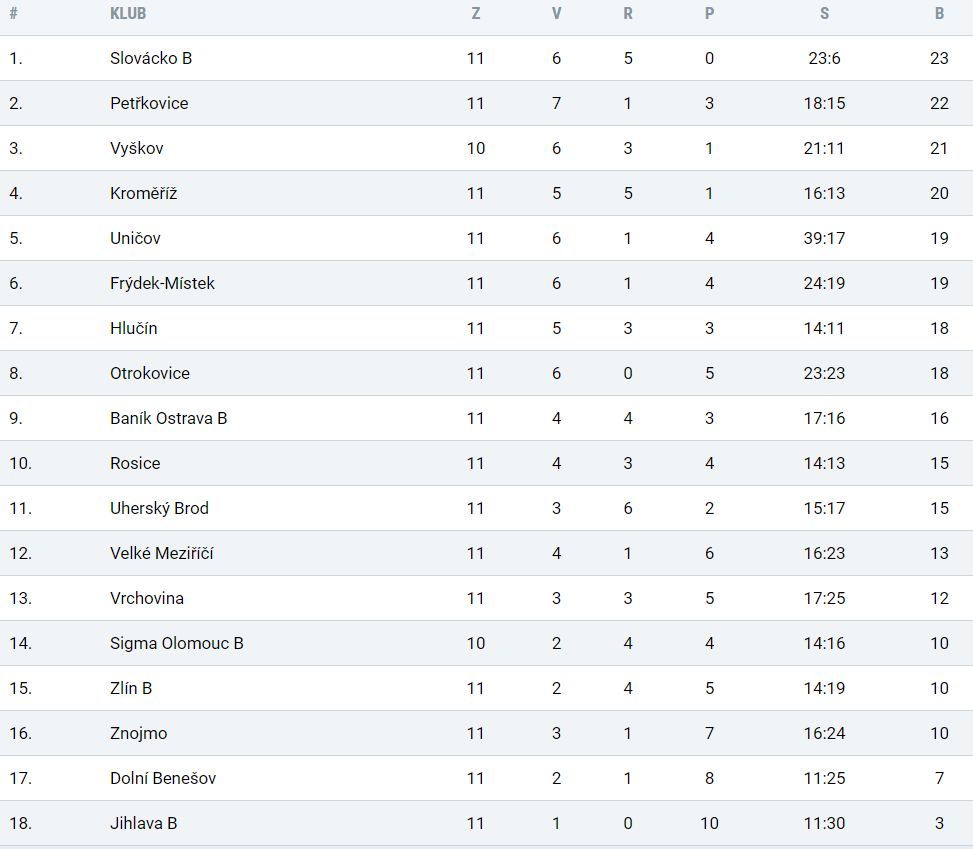This screenshot has height=849, width=973.
Task: Open the Hlučín club entry
Action: tap(133, 328)
